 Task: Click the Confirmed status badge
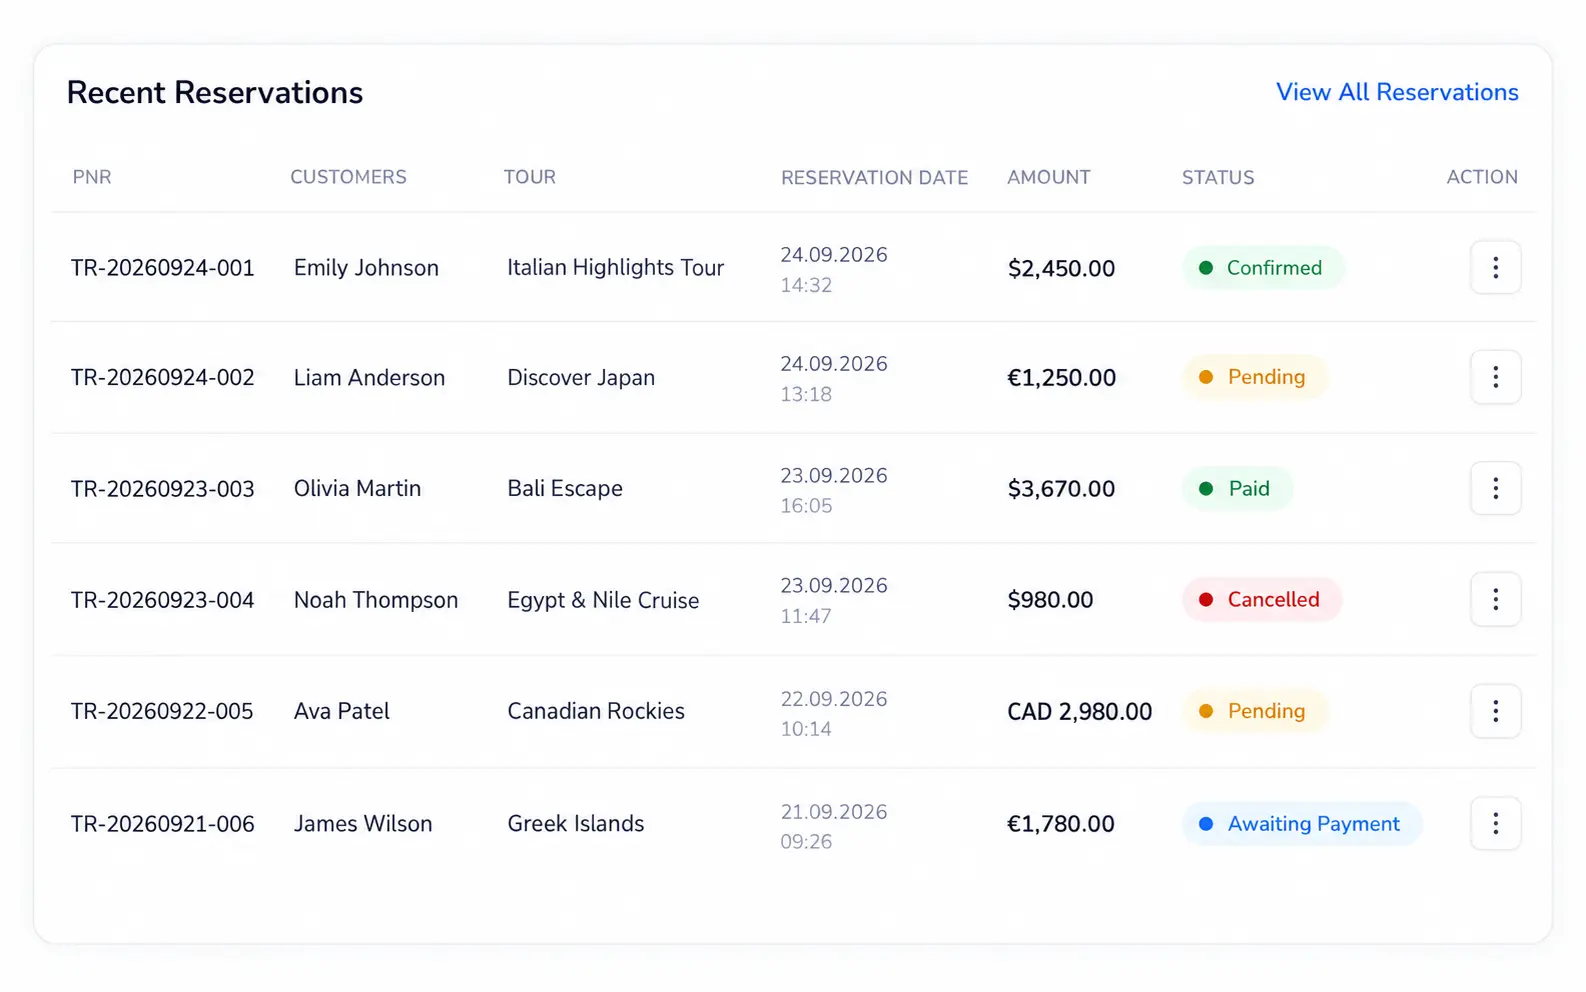[x=1263, y=268]
